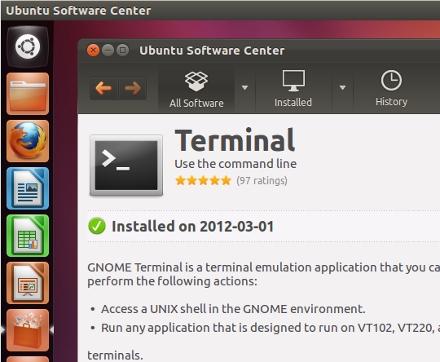This screenshot has height=362, width=440.
Task: Go back with the left arrow
Action: point(104,88)
